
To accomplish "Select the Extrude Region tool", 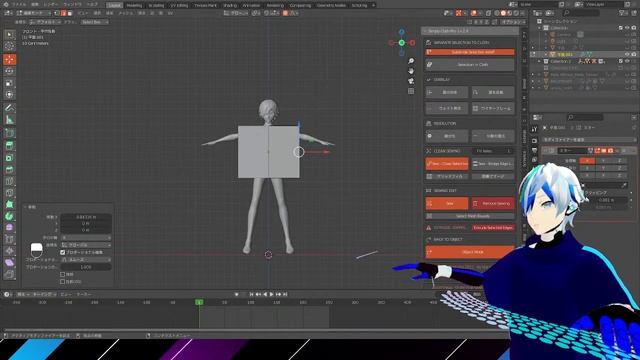I will click(9, 146).
